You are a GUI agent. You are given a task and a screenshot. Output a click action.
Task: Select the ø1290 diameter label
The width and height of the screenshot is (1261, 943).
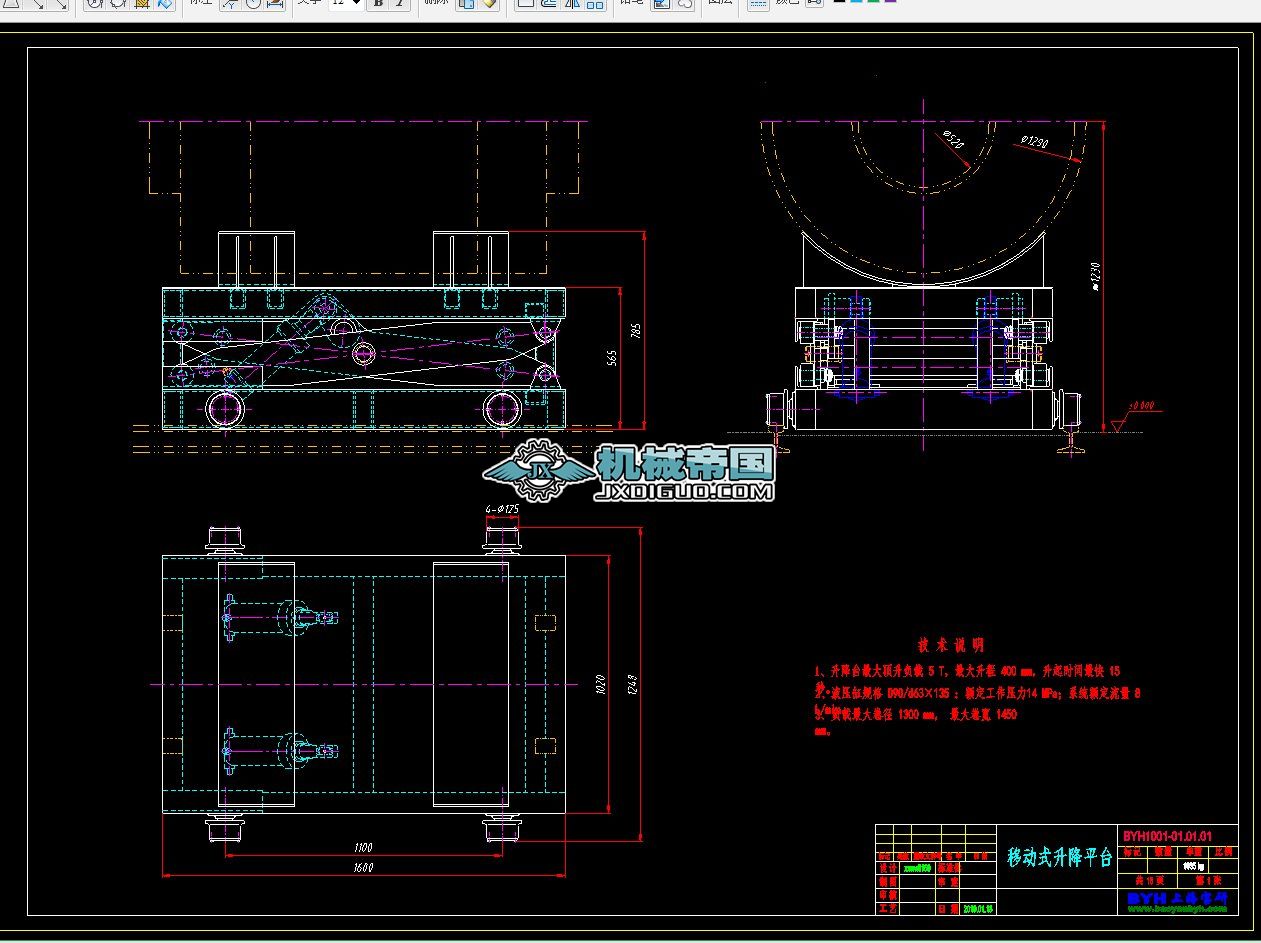[1034, 143]
